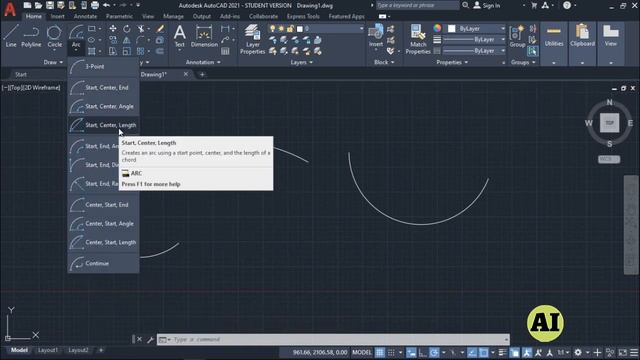Add a new drawing tab with plus
Viewport: 640px width, 360px height.
[x=202, y=74]
